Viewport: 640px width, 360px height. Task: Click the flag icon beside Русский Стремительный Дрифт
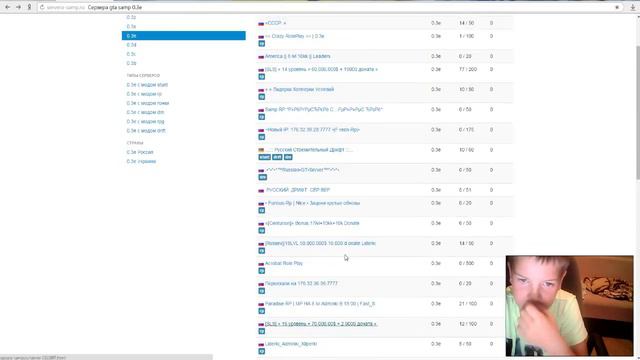(261, 150)
